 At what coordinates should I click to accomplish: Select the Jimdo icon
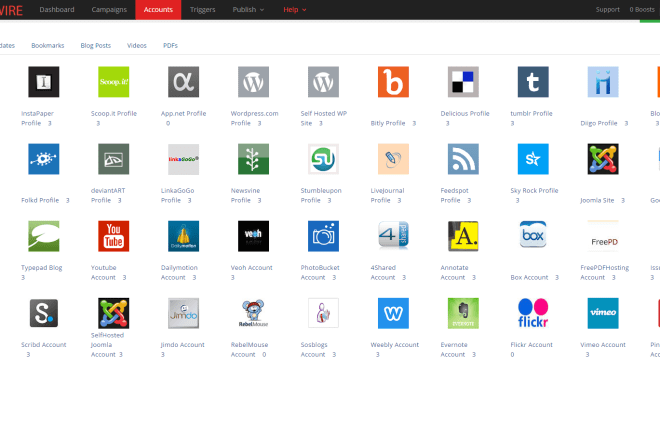click(x=184, y=313)
